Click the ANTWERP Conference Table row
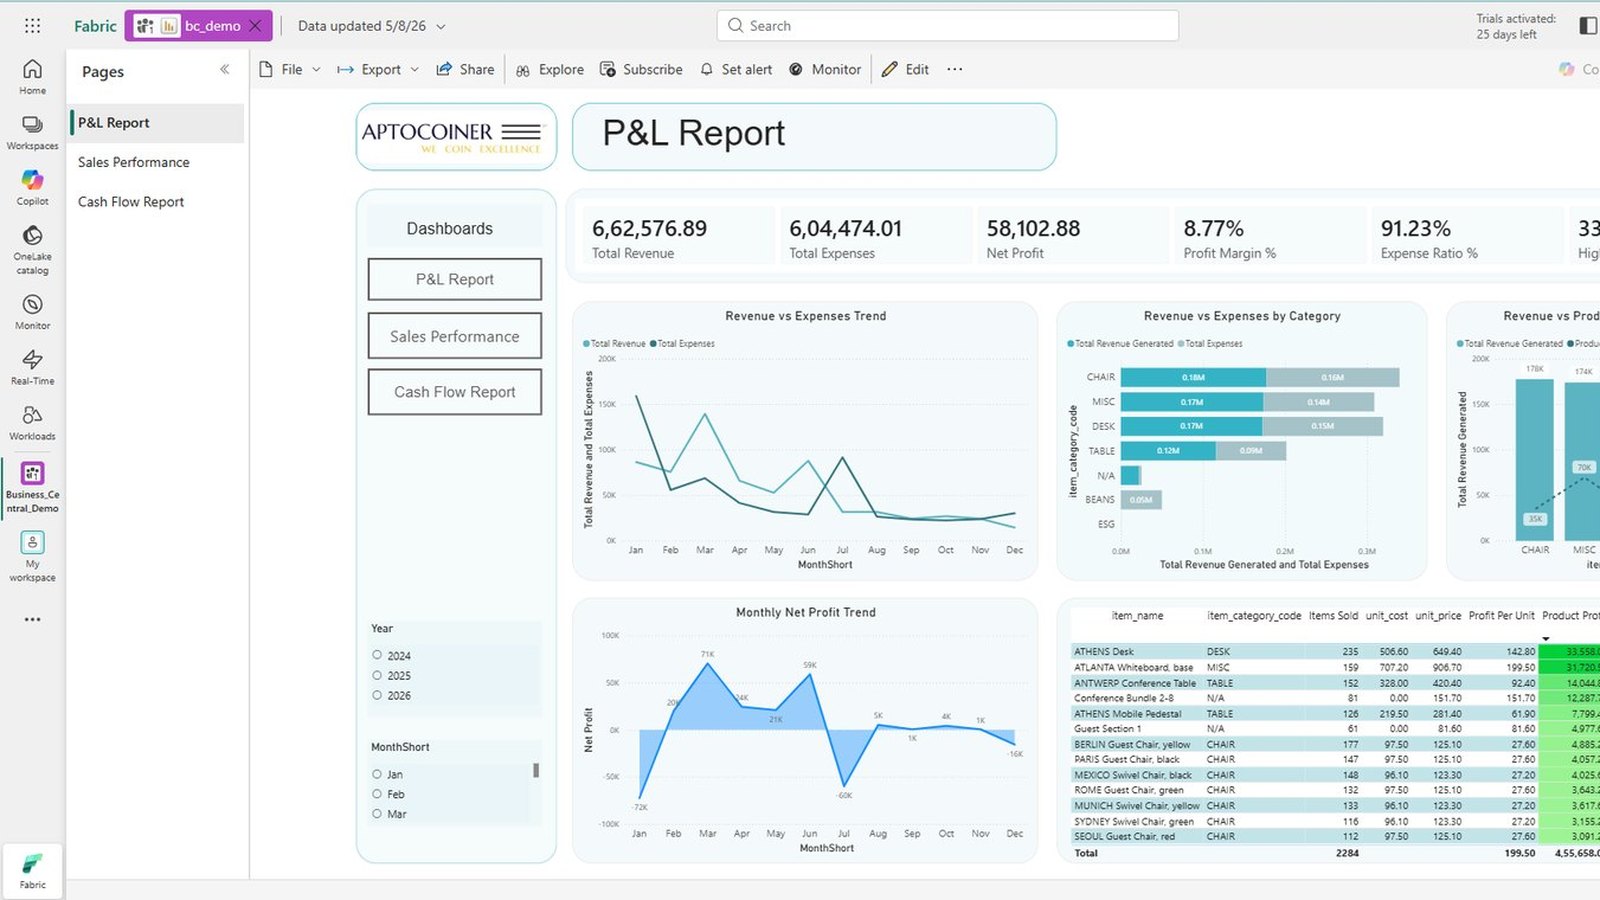1600x900 pixels. [x=1335, y=683]
